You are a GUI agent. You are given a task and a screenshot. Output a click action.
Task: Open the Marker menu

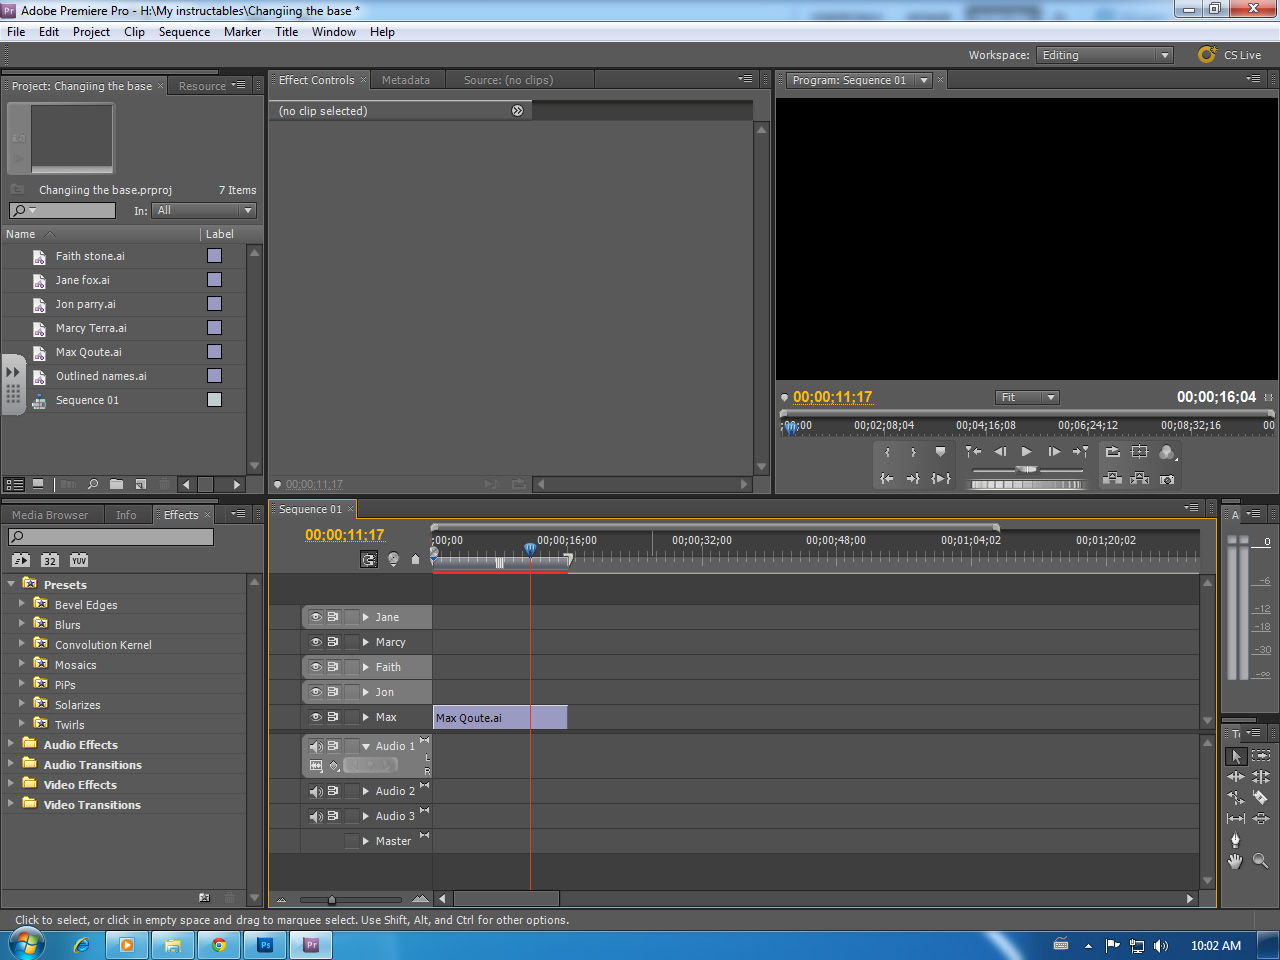pos(242,32)
